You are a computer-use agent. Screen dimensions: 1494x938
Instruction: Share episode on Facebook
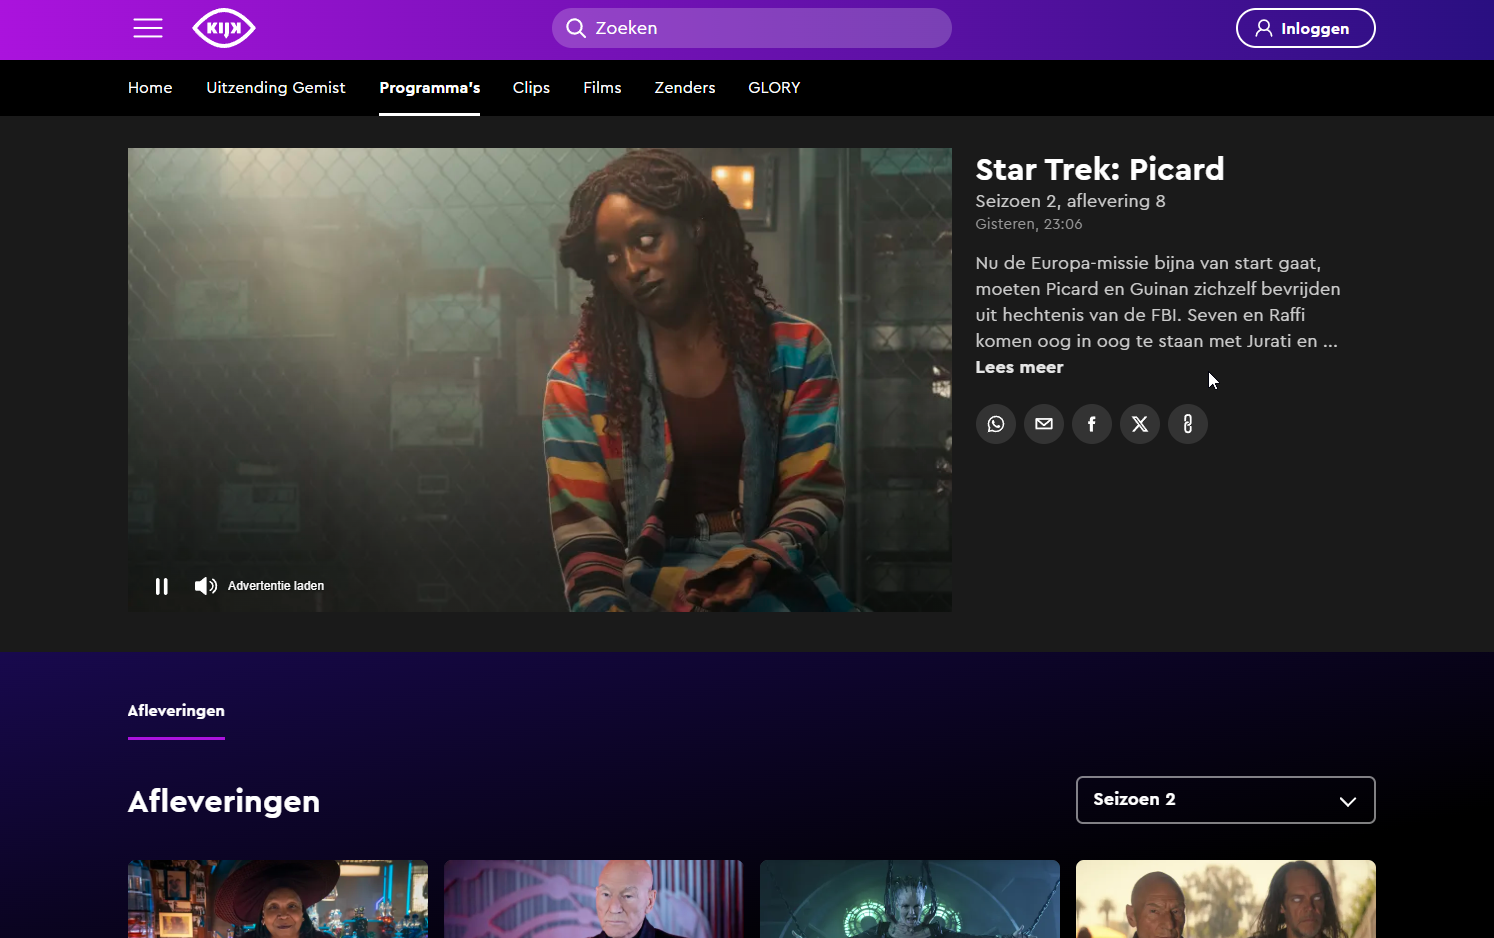(x=1091, y=424)
